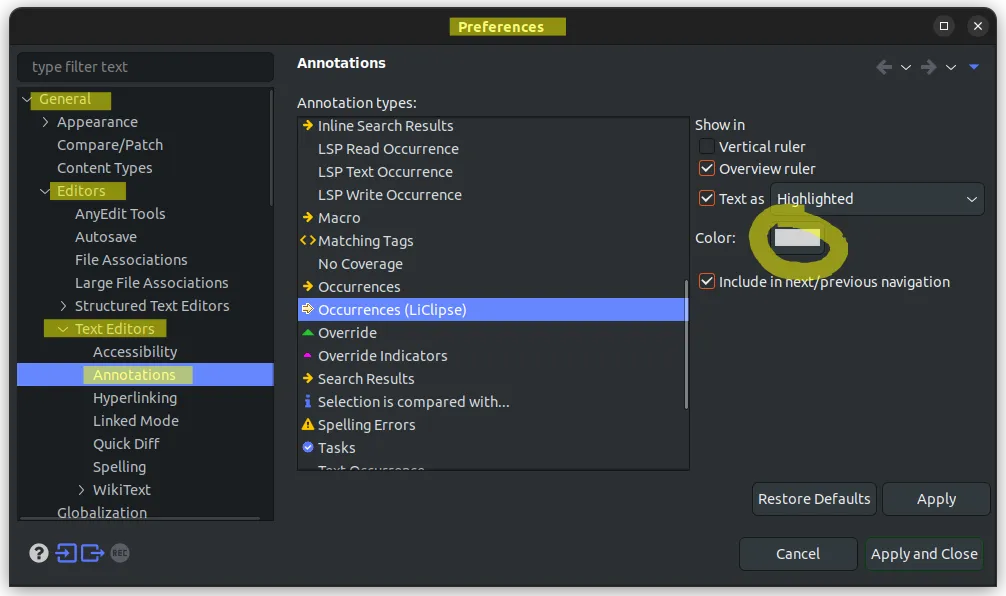Open the Quick Diff preferences page
The width and height of the screenshot is (1006, 596).
126,444
